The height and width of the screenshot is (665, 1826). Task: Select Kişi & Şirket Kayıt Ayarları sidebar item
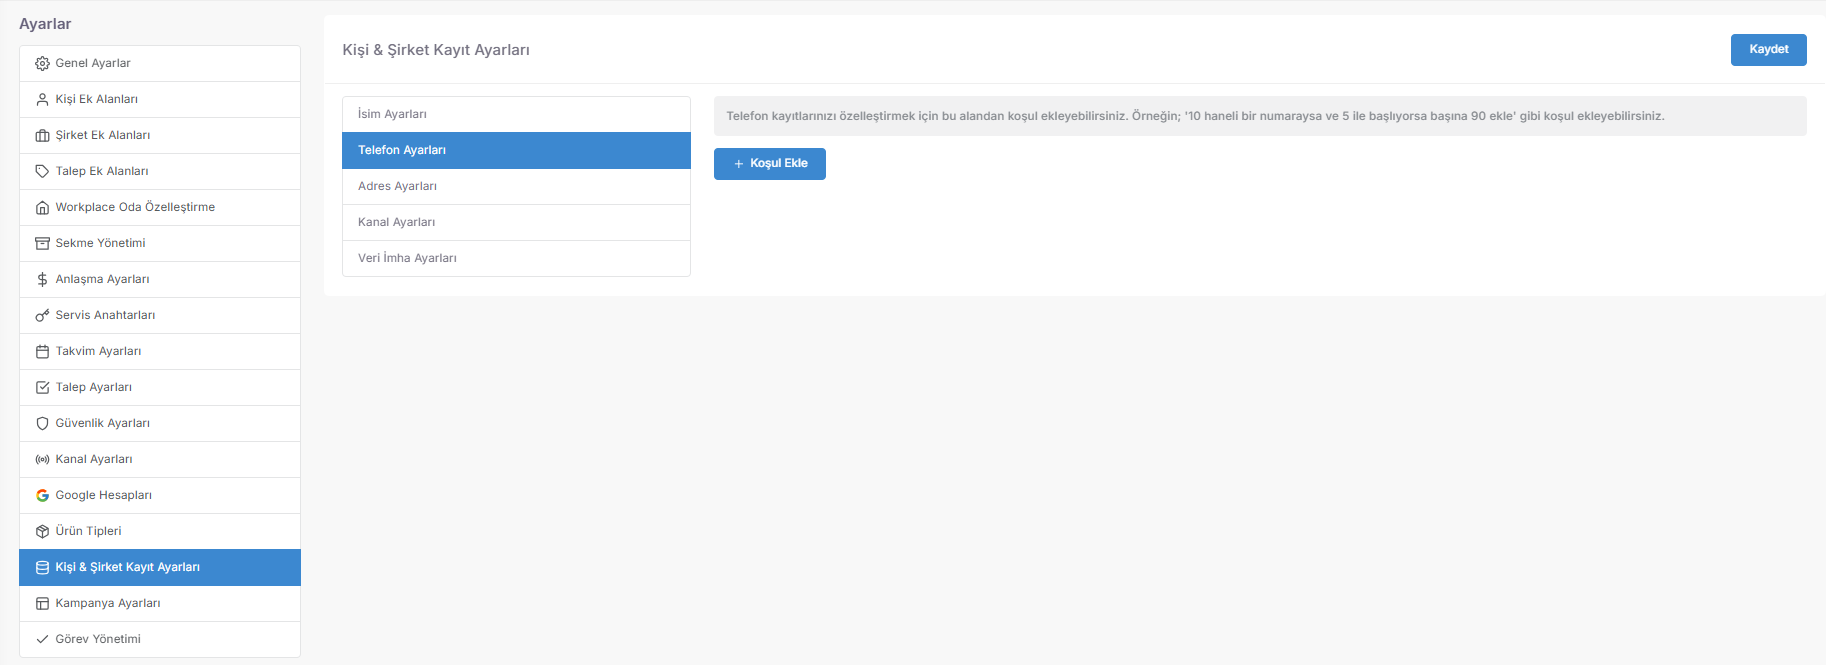160,567
